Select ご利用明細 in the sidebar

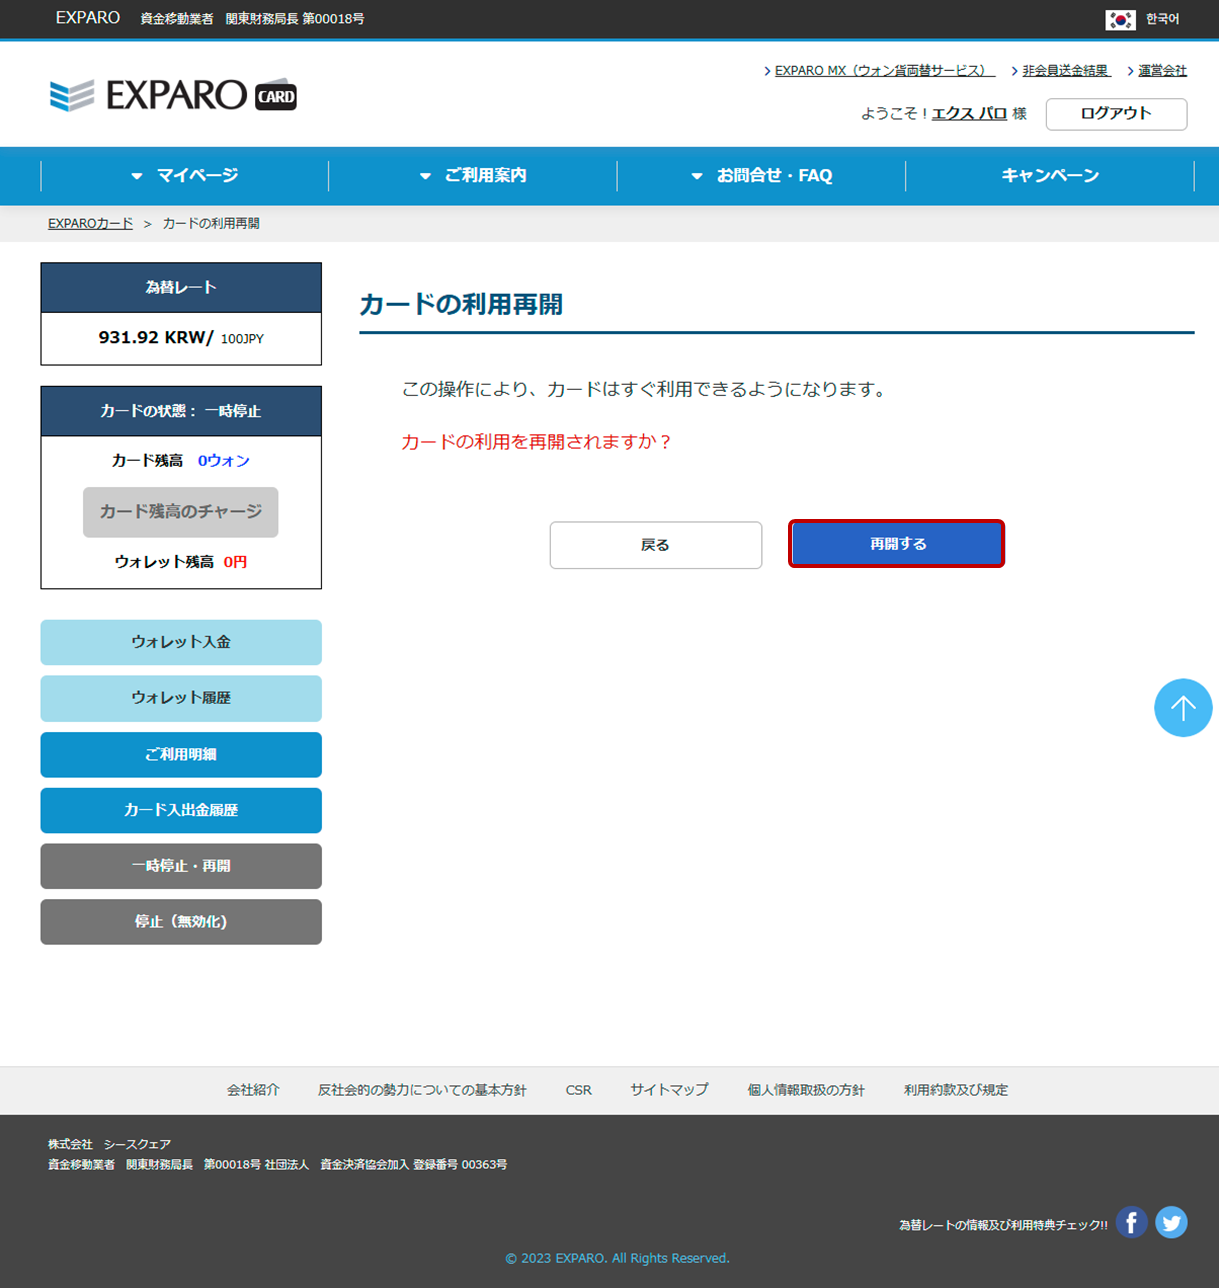(181, 754)
